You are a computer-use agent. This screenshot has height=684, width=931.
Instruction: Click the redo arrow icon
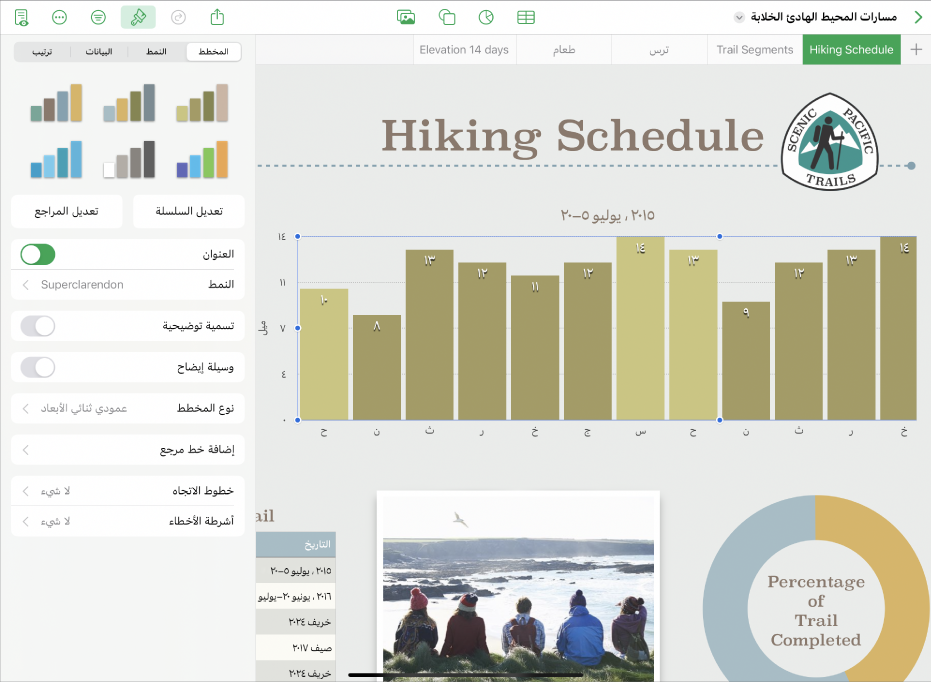click(x=178, y=18)
